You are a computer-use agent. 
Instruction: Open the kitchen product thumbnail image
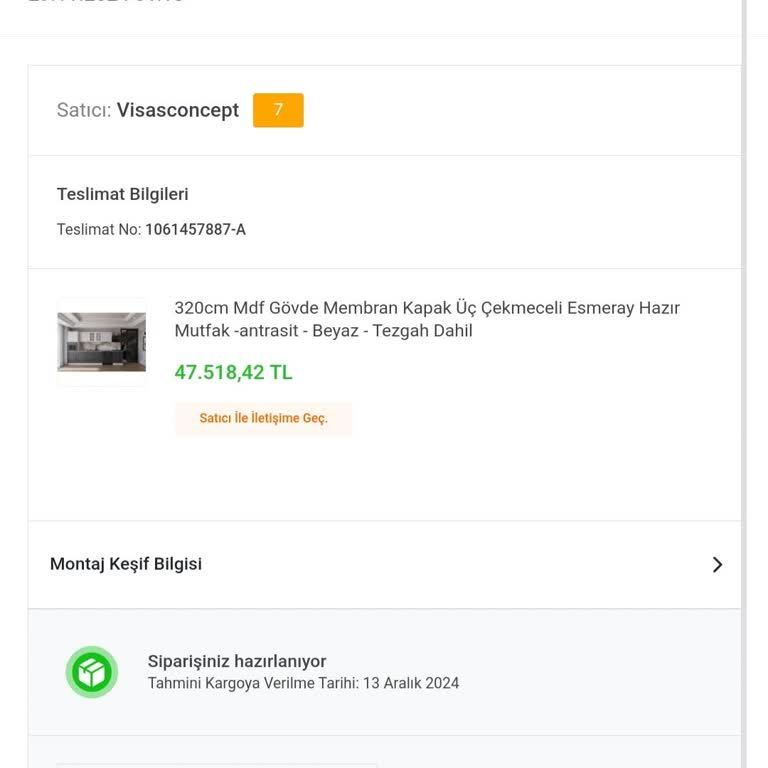pyautogui.click(x=101, y=342)
